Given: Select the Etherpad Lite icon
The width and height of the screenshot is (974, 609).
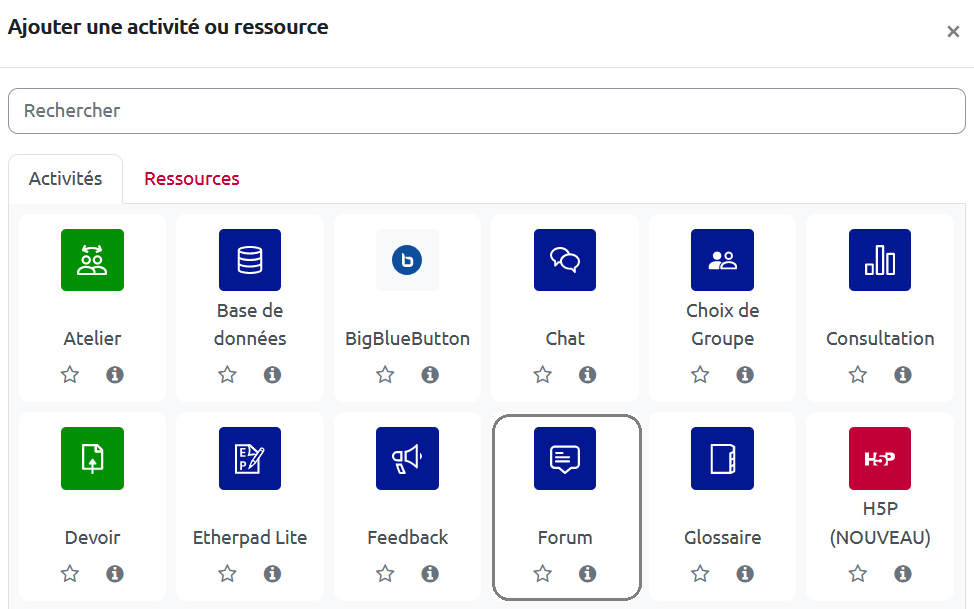Looking at the screenshot, I should tap(250, 459).
